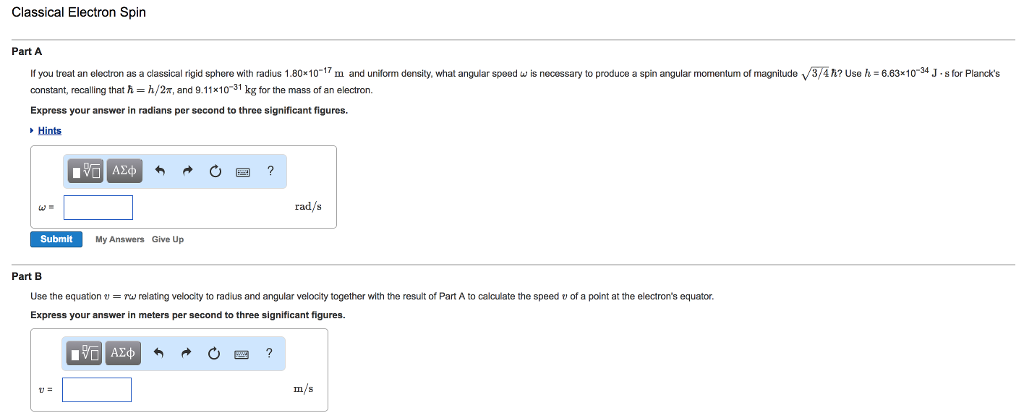
Task: Expand the Hints disclosure triangle
Action: click(x=32, y=131)
